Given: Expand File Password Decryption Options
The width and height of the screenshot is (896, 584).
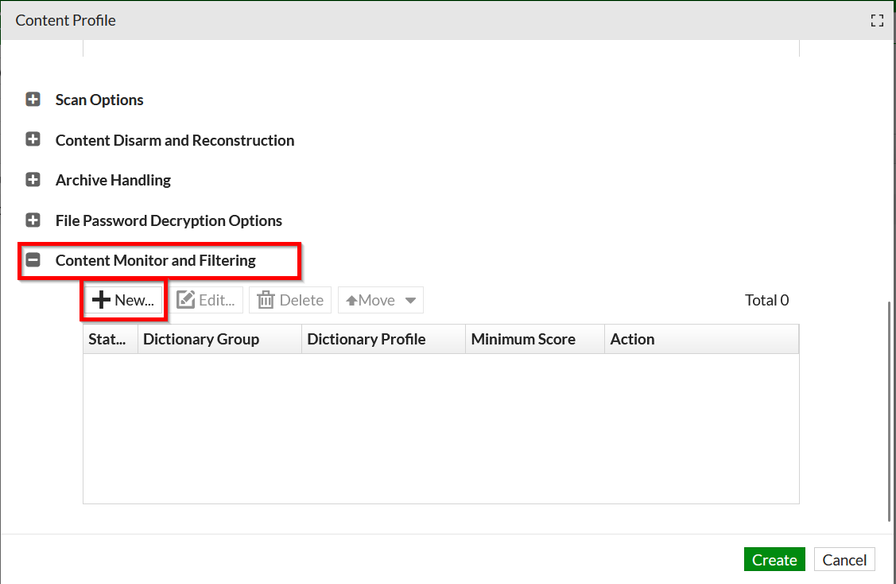Looking at the screenshot, I should pos(33,220).
